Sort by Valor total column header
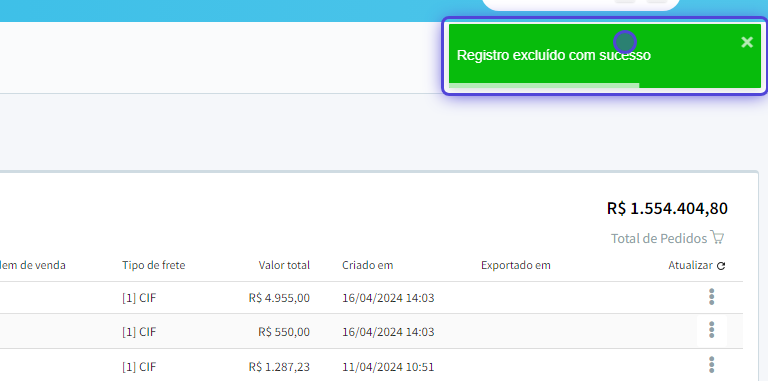The image size is (768, 381). [x=284, y=265]
